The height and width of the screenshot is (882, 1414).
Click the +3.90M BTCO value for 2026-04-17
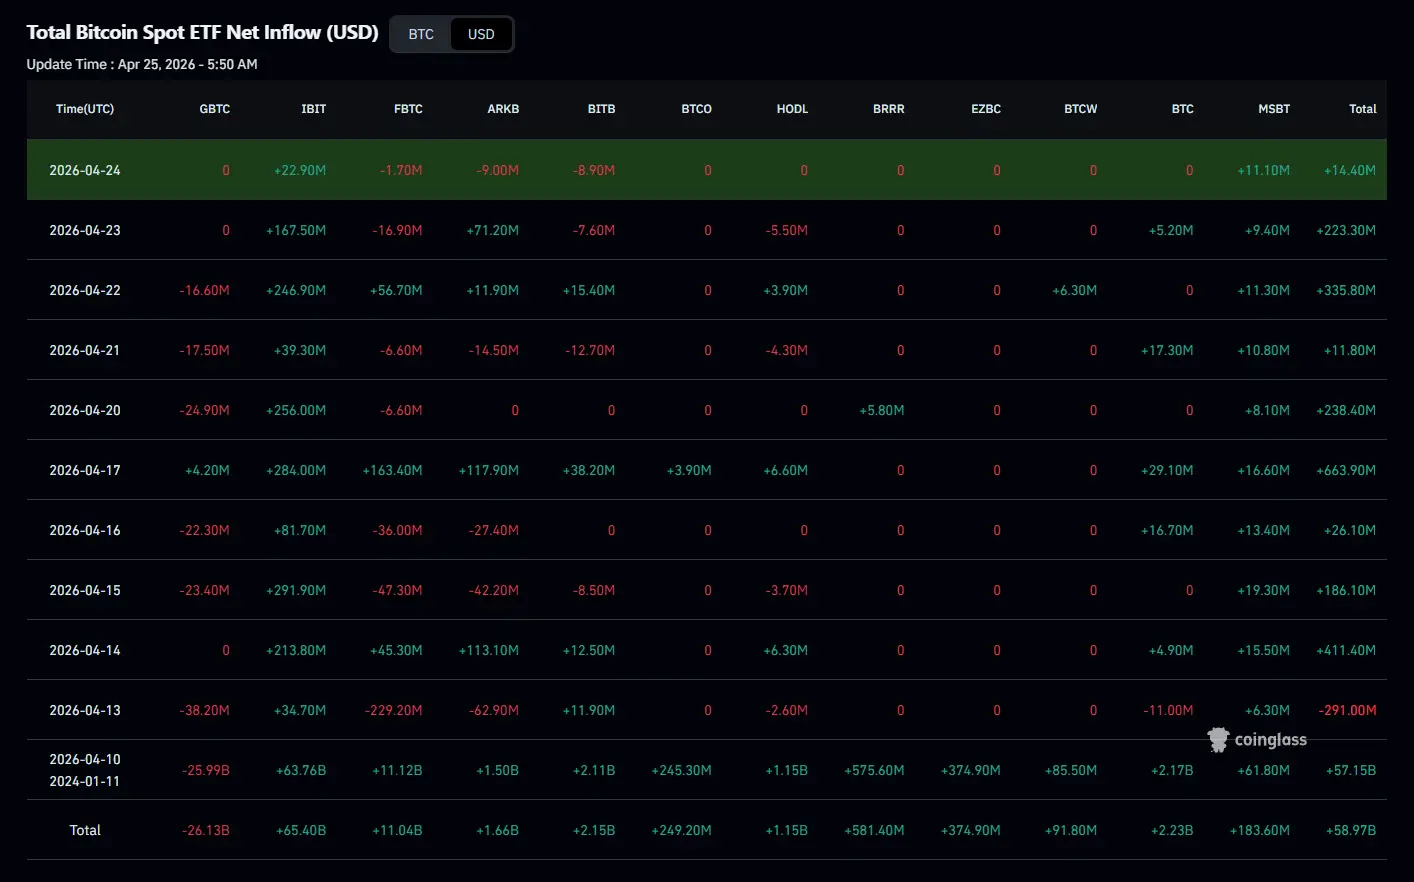click(x=689, y=470)
